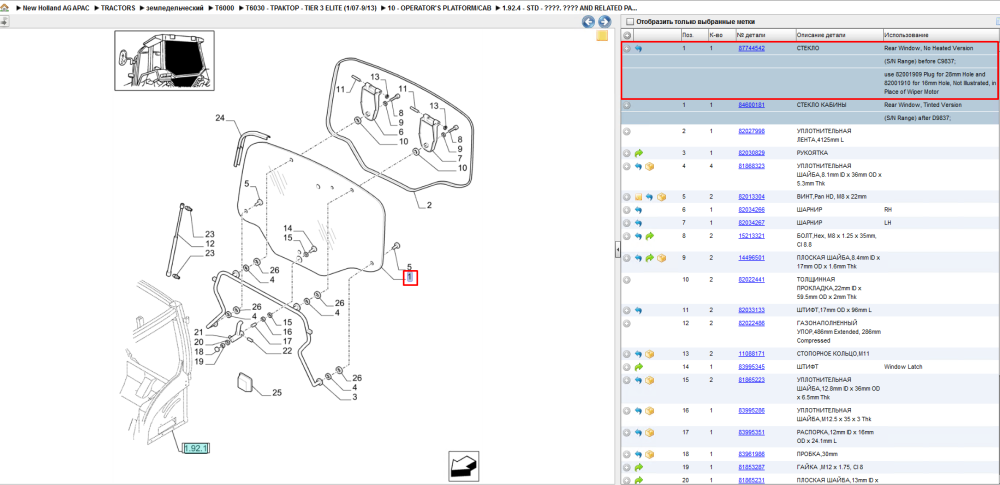Collapse the panel splitter handle

tap(617, 250)
